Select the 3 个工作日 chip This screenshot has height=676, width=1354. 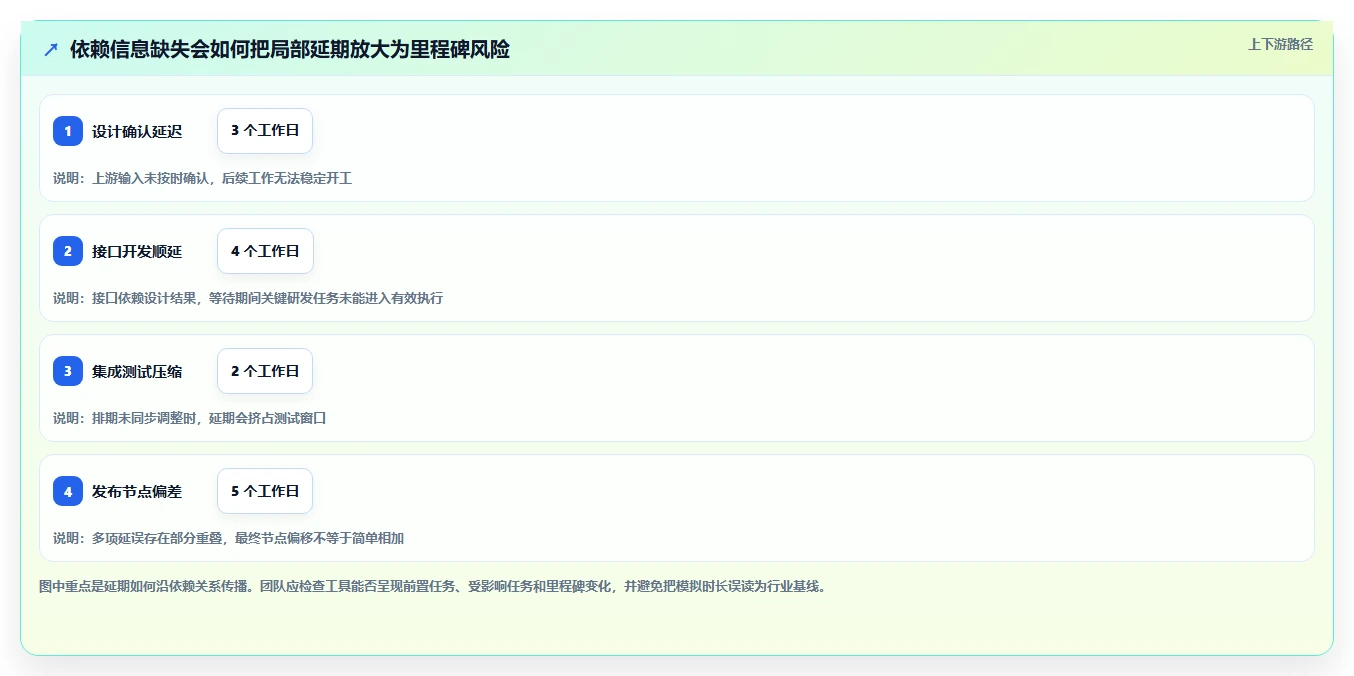265,131
